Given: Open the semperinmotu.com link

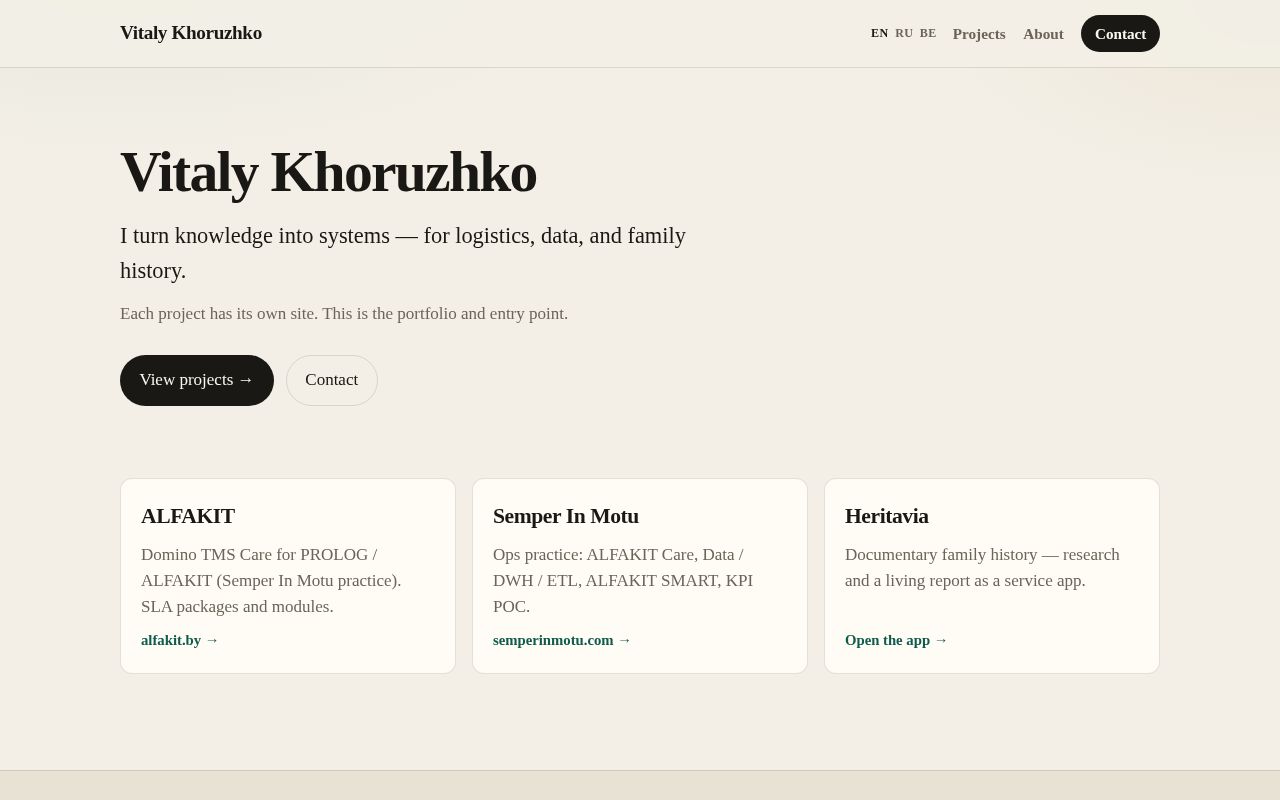Looking at the screenshot, I should click(562, 640).
